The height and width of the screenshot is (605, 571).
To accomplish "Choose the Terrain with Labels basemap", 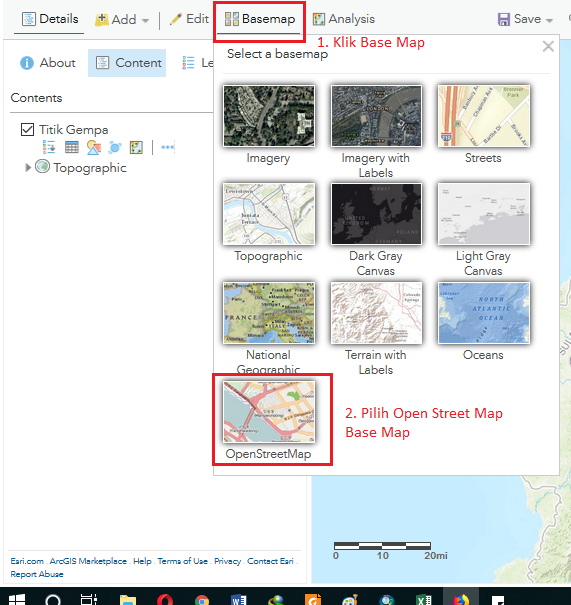I will click(x=376, y=313).
